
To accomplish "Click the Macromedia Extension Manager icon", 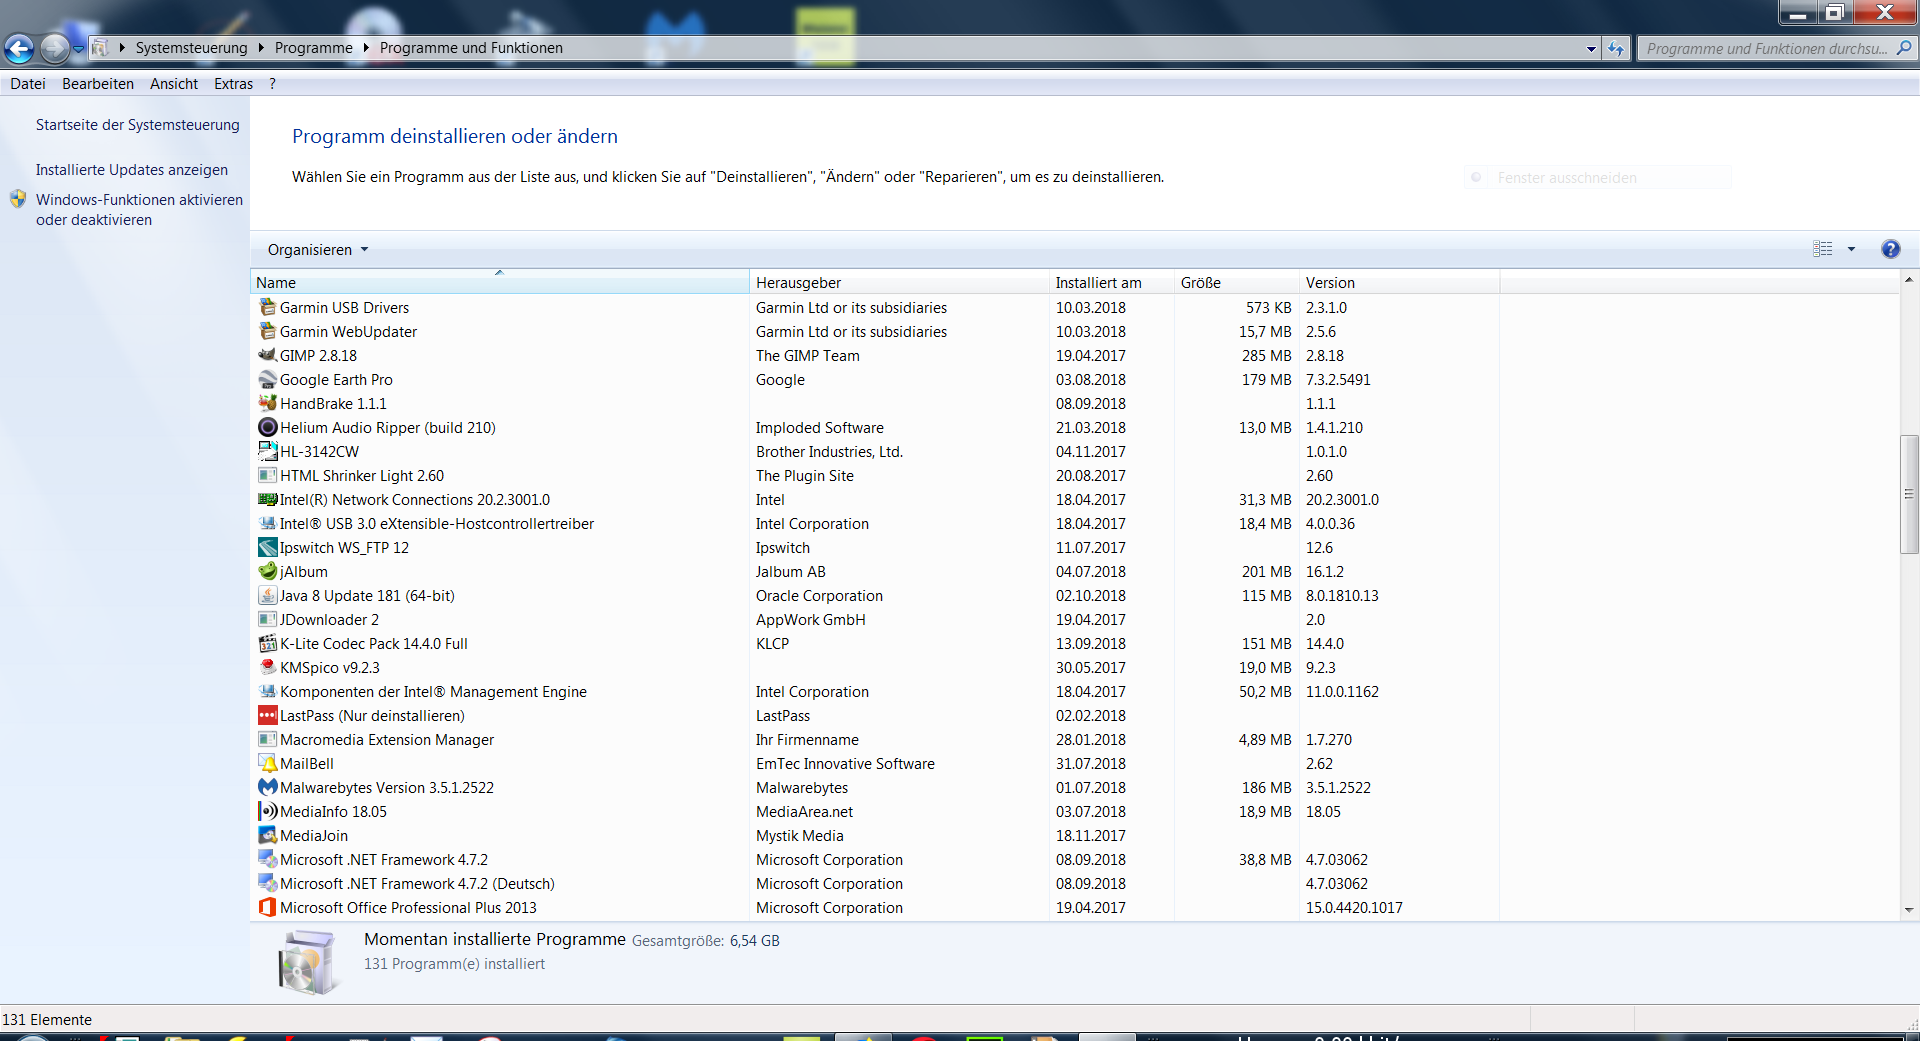I will 267,739.
